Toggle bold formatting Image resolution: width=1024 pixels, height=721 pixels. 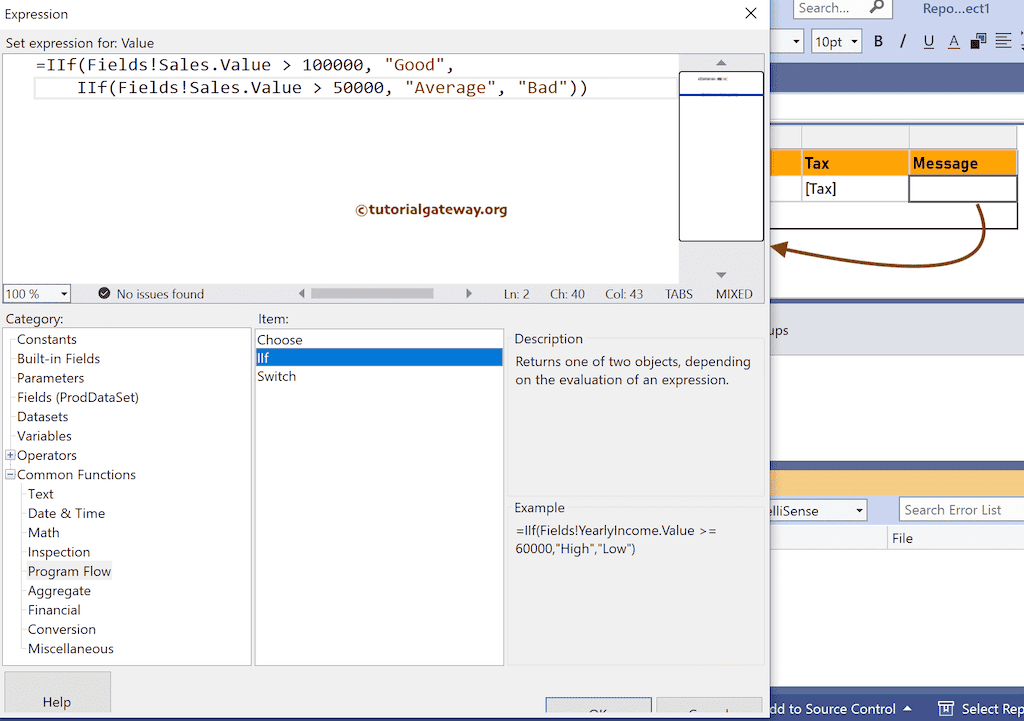point(878,41)
